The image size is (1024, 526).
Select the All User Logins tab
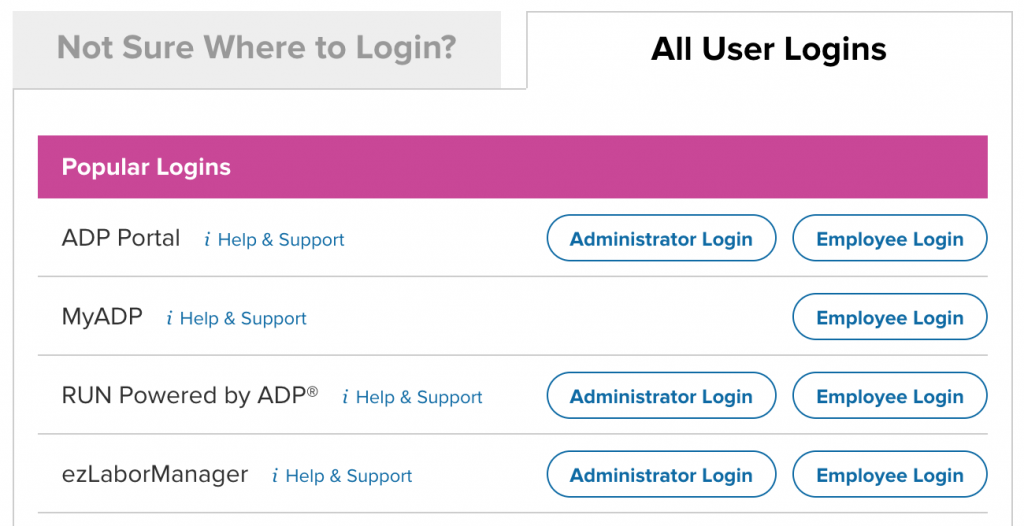(769, 49)
